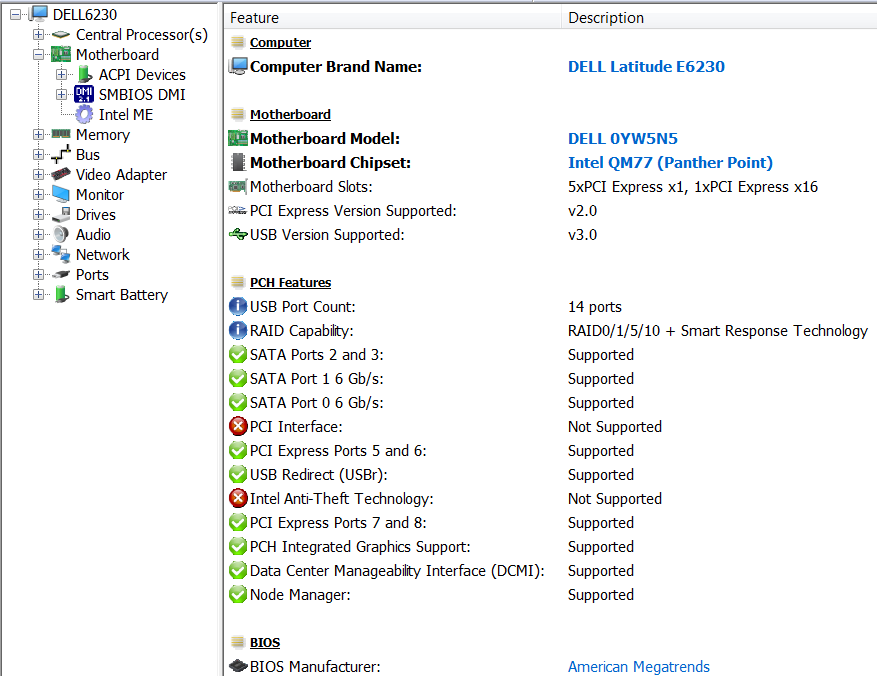
Task: Click the USB Port Count info icon
Action: pos(238,306)
